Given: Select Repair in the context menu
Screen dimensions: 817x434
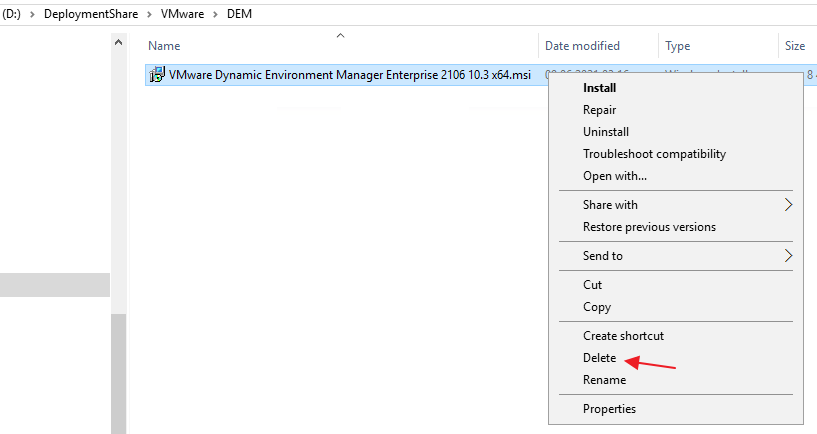Looking at the screenshot, I should click(599, 110).
